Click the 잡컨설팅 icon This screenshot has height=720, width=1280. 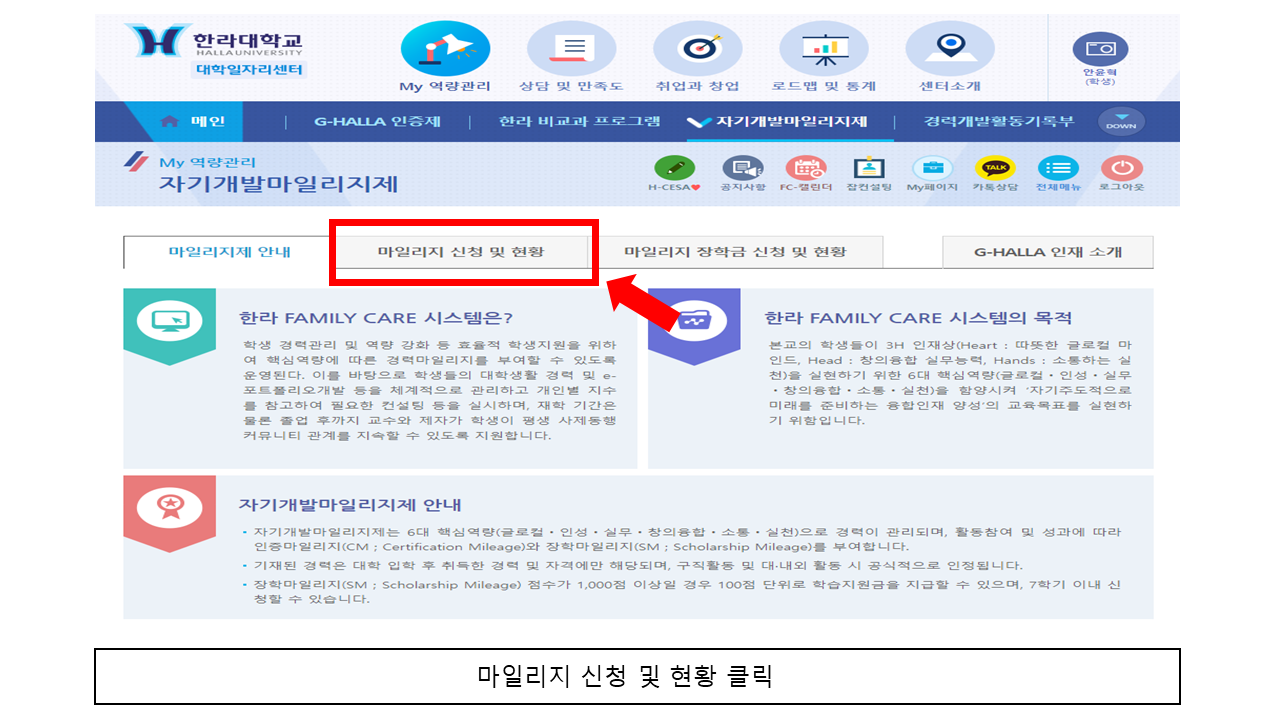868,169
